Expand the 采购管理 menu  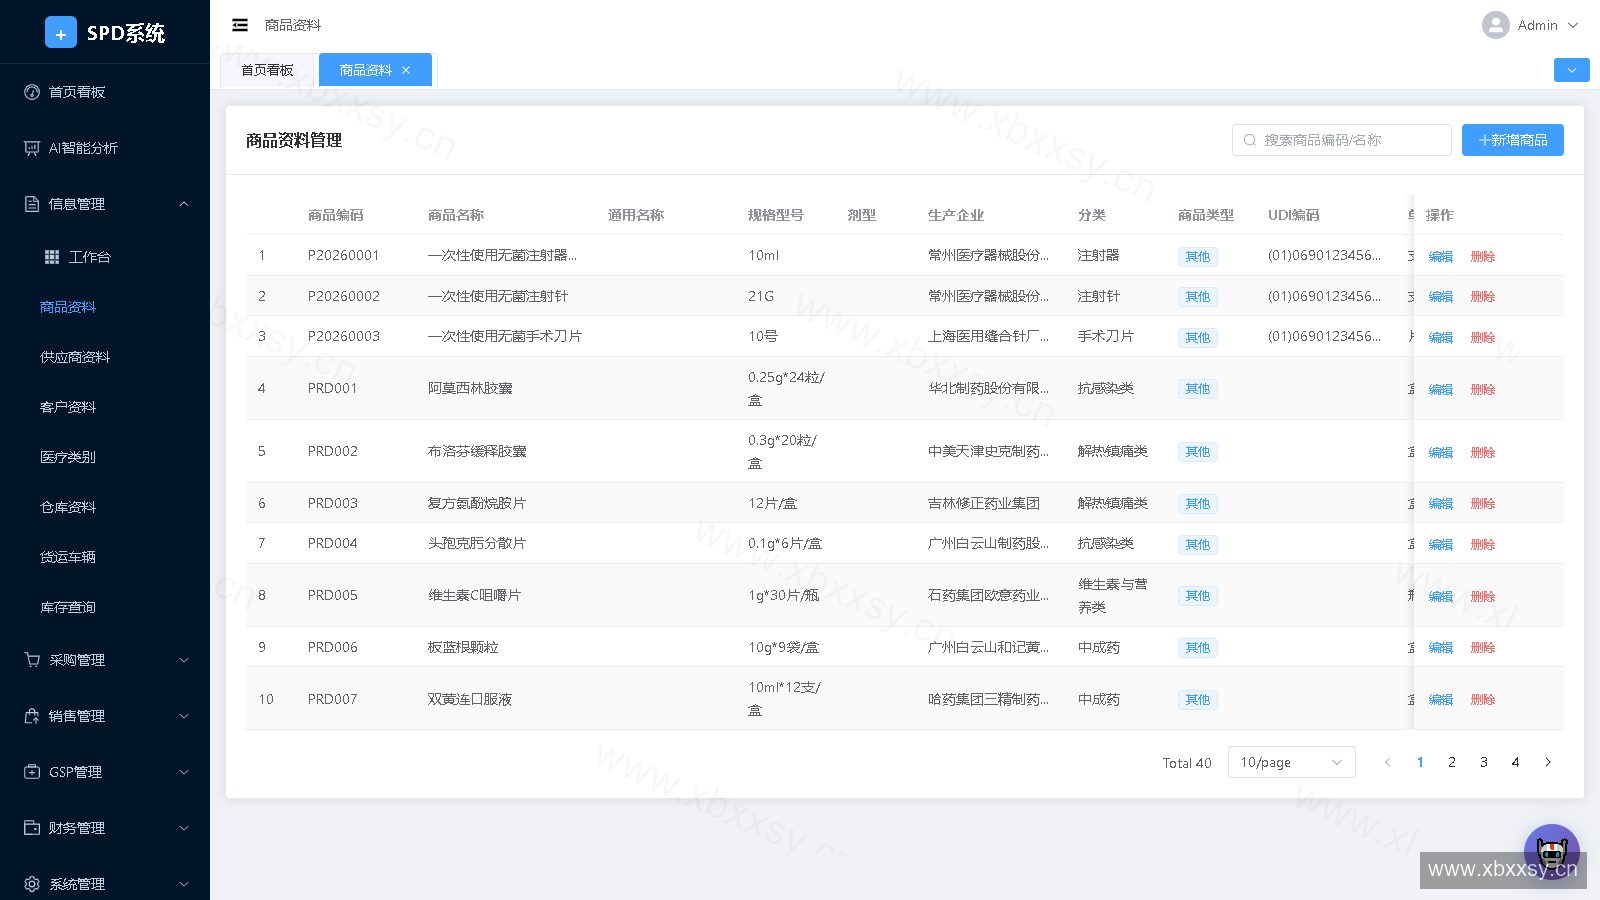click(x=105, y=660)
